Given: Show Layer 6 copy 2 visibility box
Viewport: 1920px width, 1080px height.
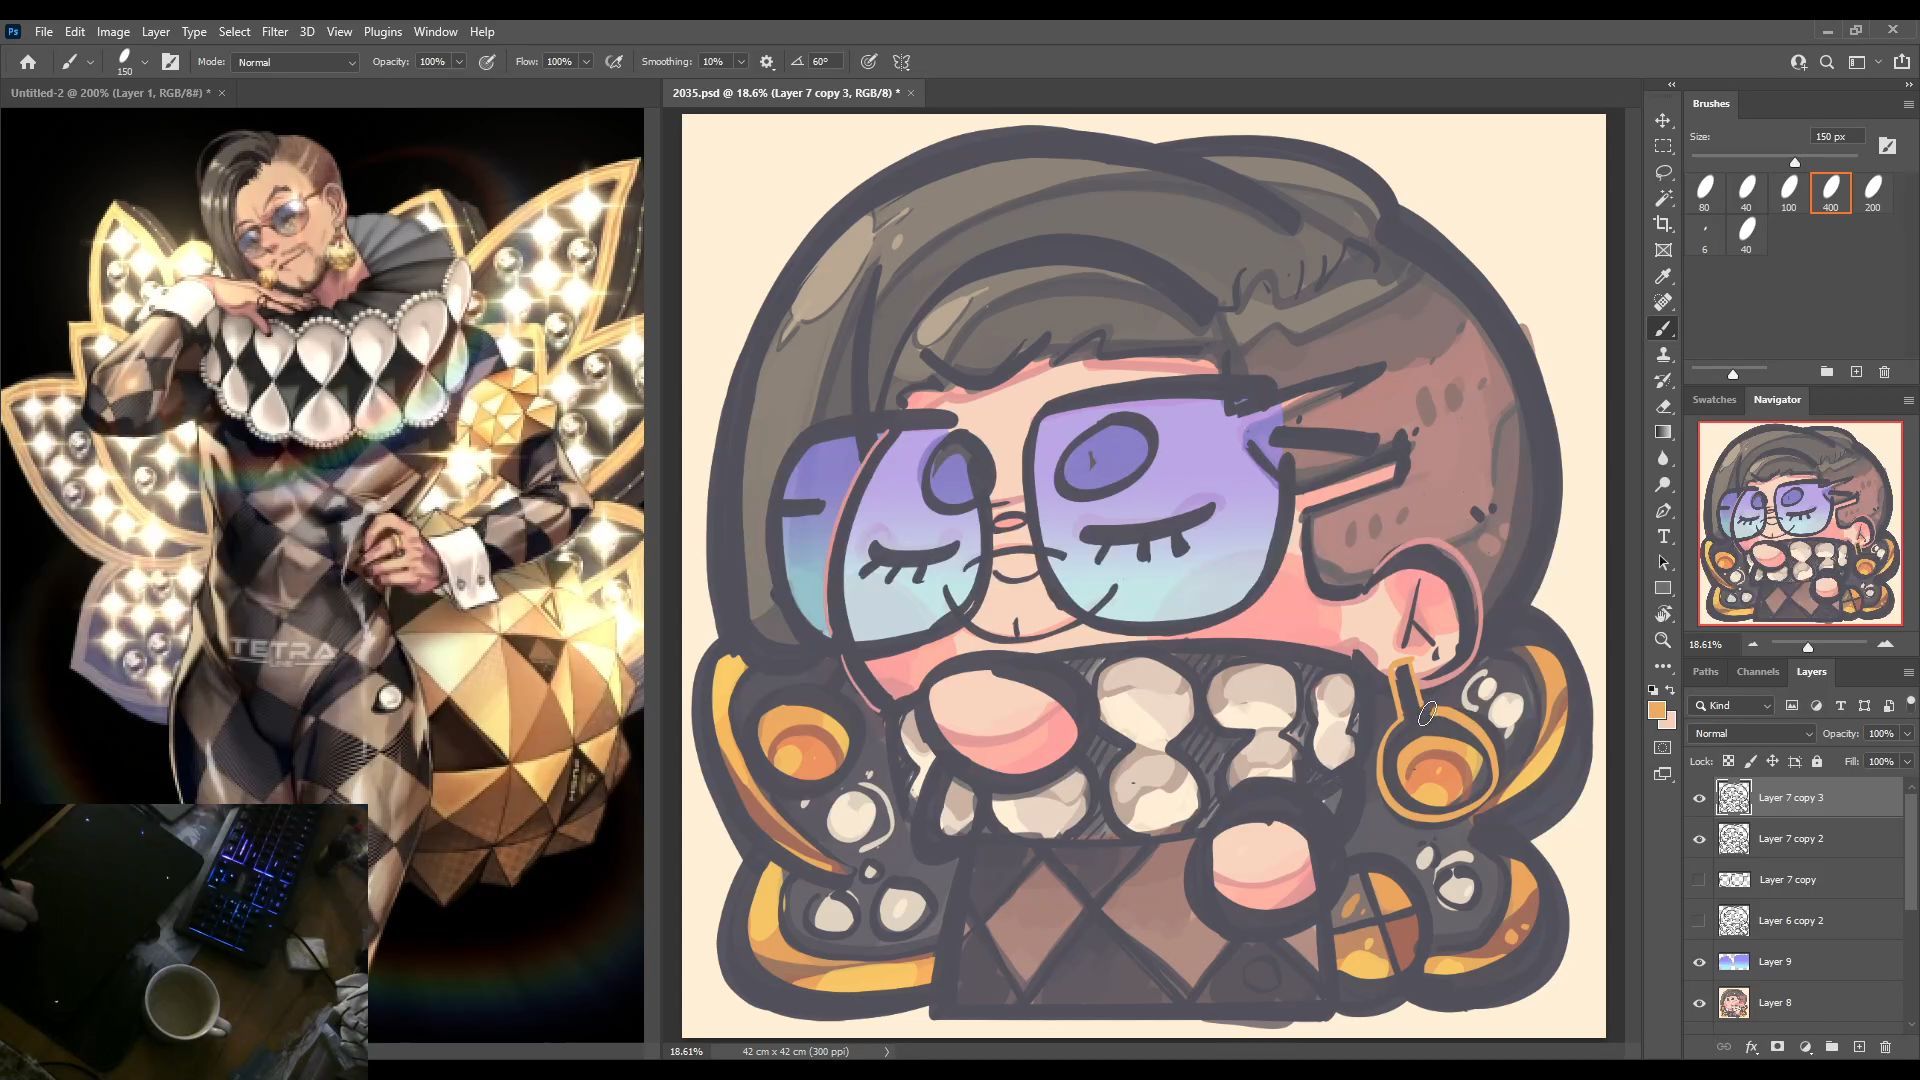Looking at the screenshot, I should click(1699, 921).
